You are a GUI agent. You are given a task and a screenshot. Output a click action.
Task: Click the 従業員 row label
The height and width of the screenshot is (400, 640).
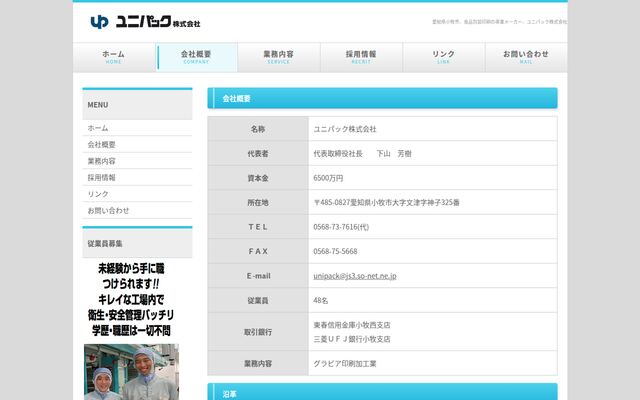258,300
